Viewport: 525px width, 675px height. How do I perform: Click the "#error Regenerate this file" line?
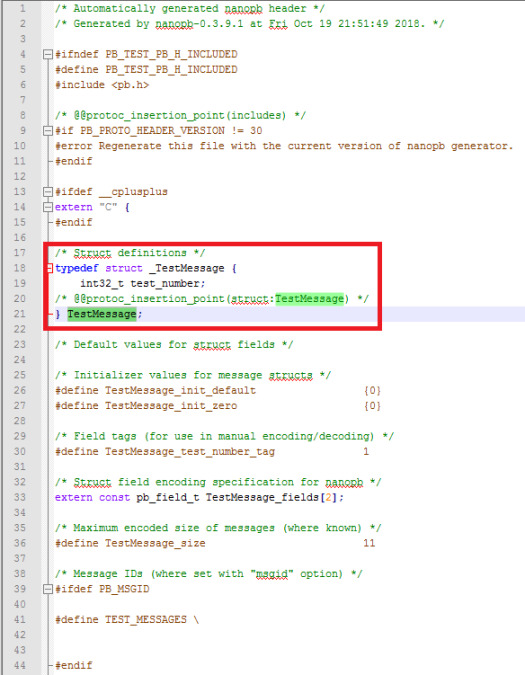[x=284, y=146]
